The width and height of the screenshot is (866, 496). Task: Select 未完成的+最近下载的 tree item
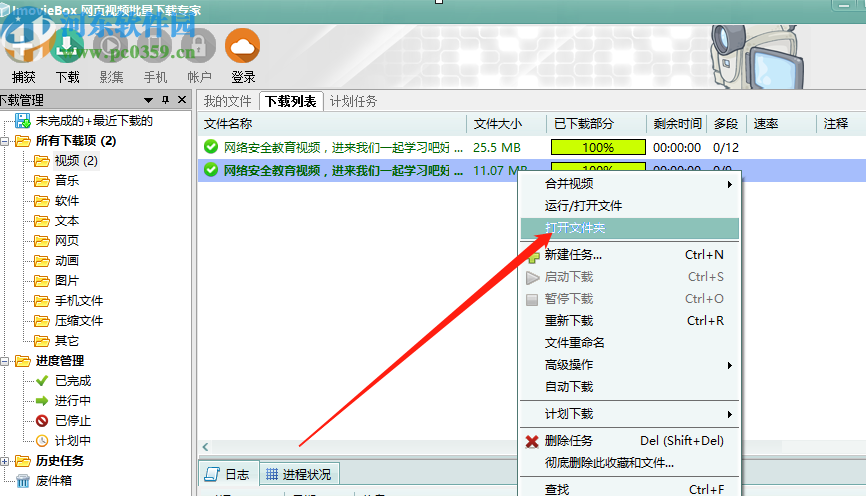94,120
